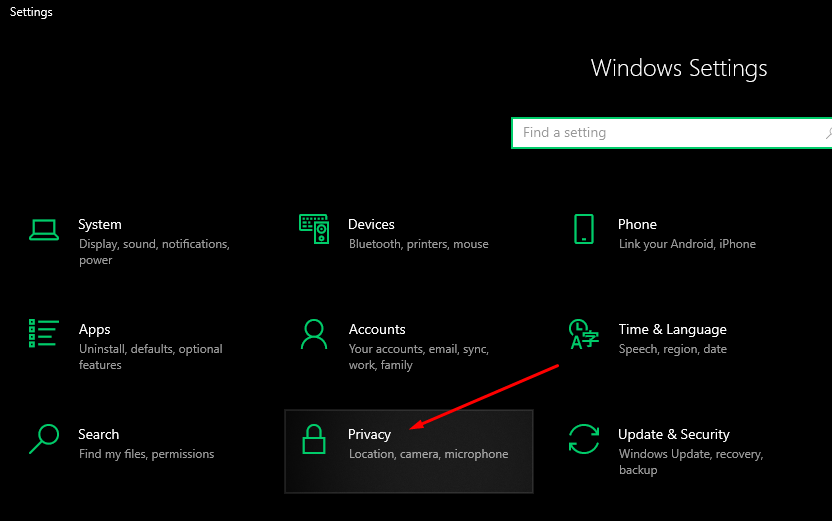Click 'Location, camera, microphone' description text
The image size is (832, 521).
tap(428, 454)
